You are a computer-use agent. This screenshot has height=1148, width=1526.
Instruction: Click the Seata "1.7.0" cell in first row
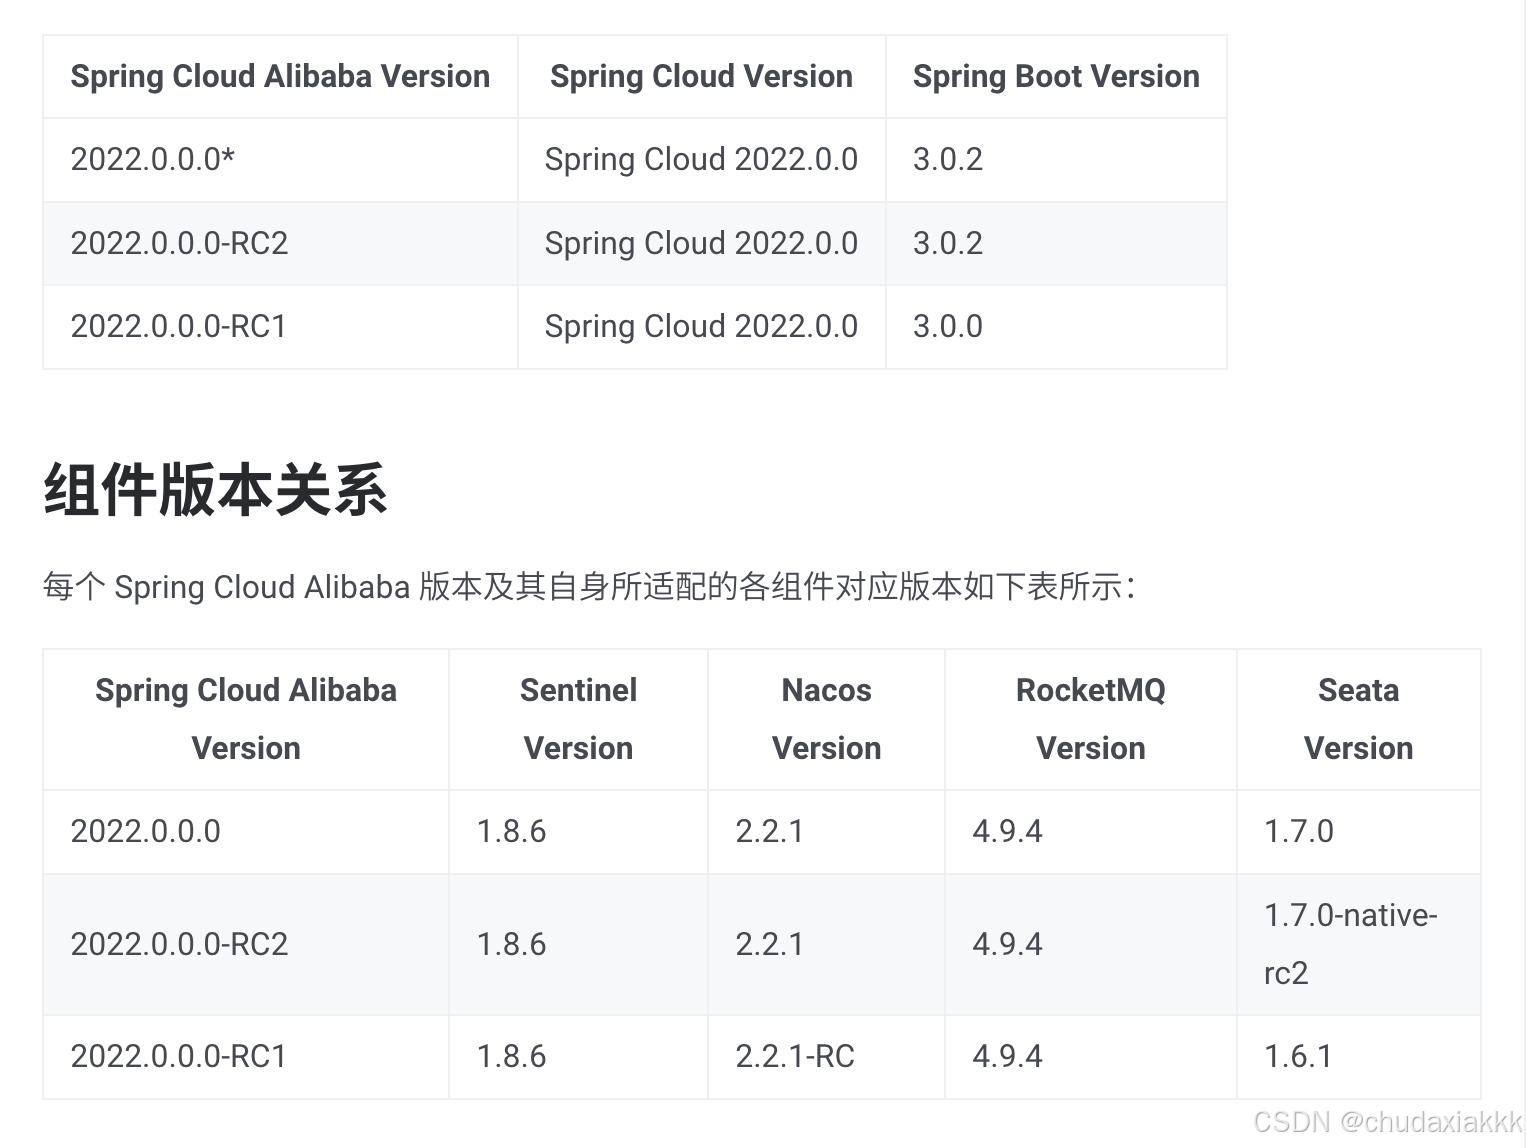(x=1298, y=832)
